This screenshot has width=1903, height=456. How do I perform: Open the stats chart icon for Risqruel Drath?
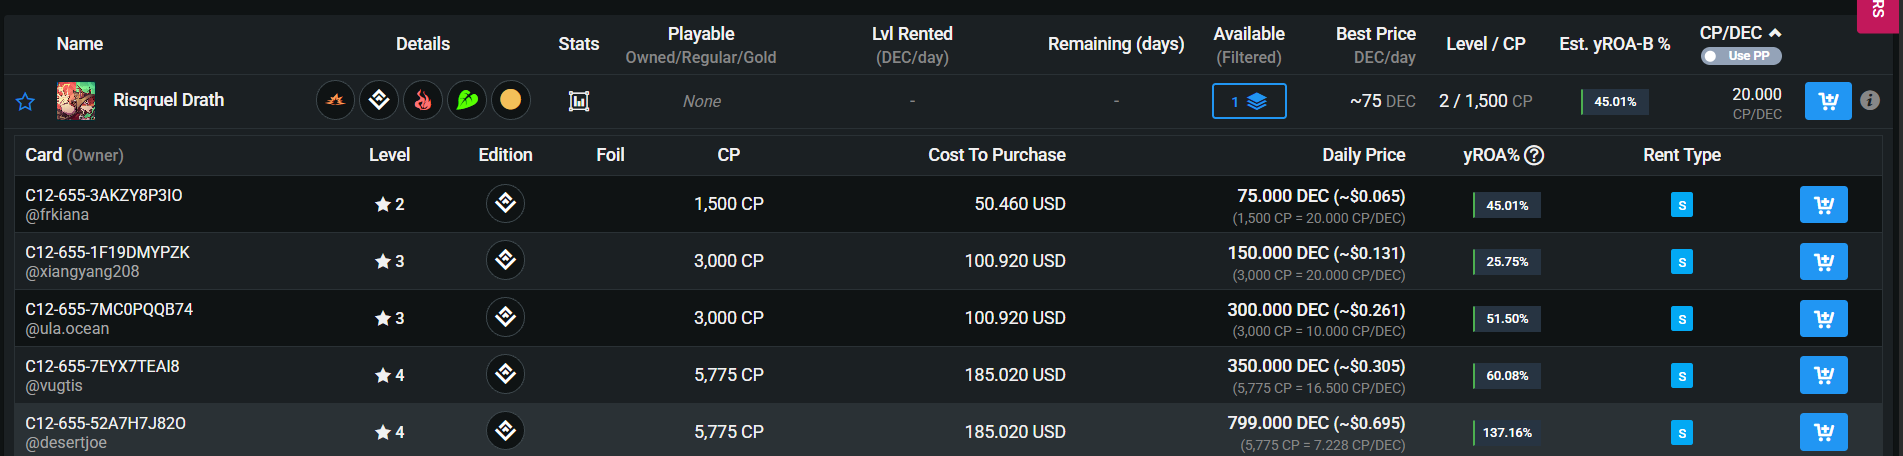579,101
